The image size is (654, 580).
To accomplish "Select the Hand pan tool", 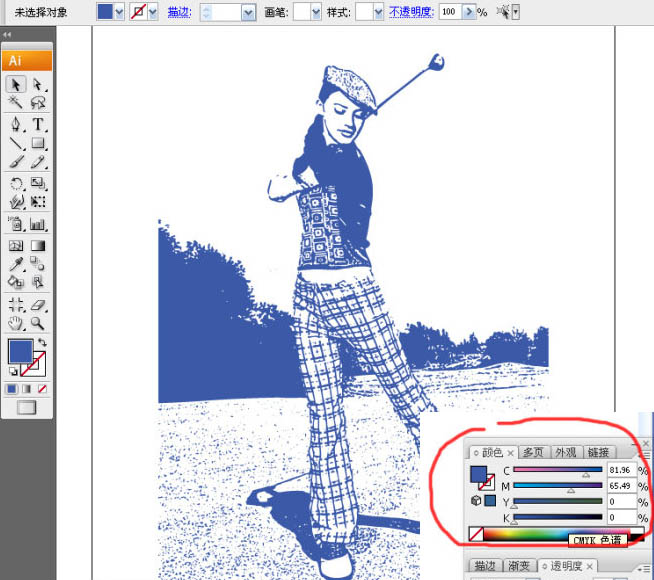I will point(16,323).
